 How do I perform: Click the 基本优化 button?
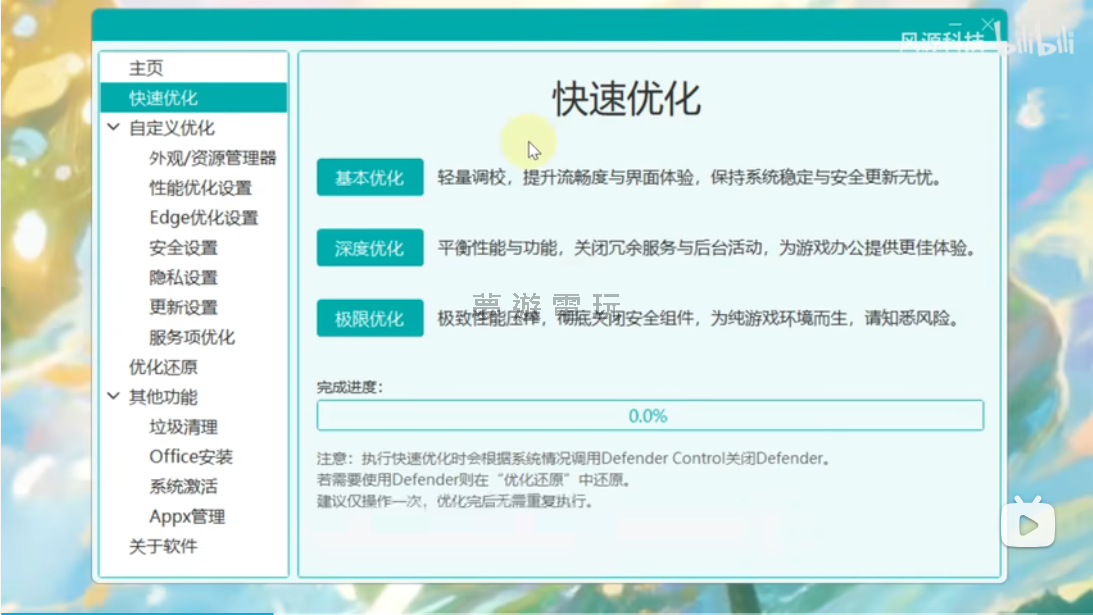pyautogui.click(x=369, y=178)
